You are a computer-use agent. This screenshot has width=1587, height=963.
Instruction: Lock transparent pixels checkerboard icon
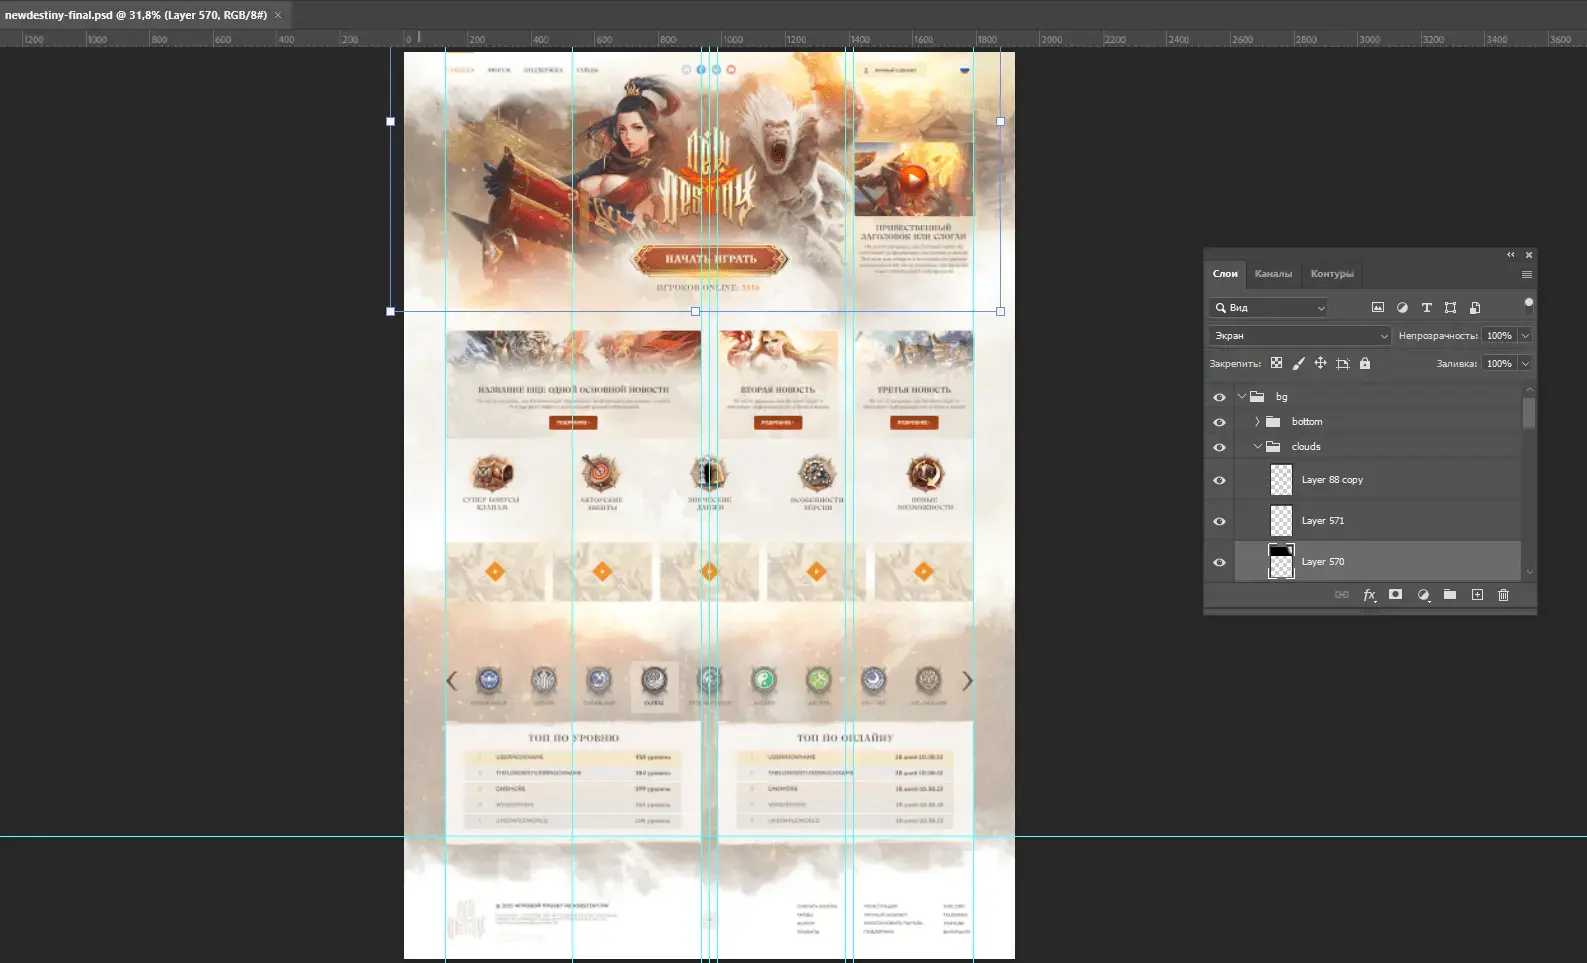pyautogui.click(x=1276, y=363)
